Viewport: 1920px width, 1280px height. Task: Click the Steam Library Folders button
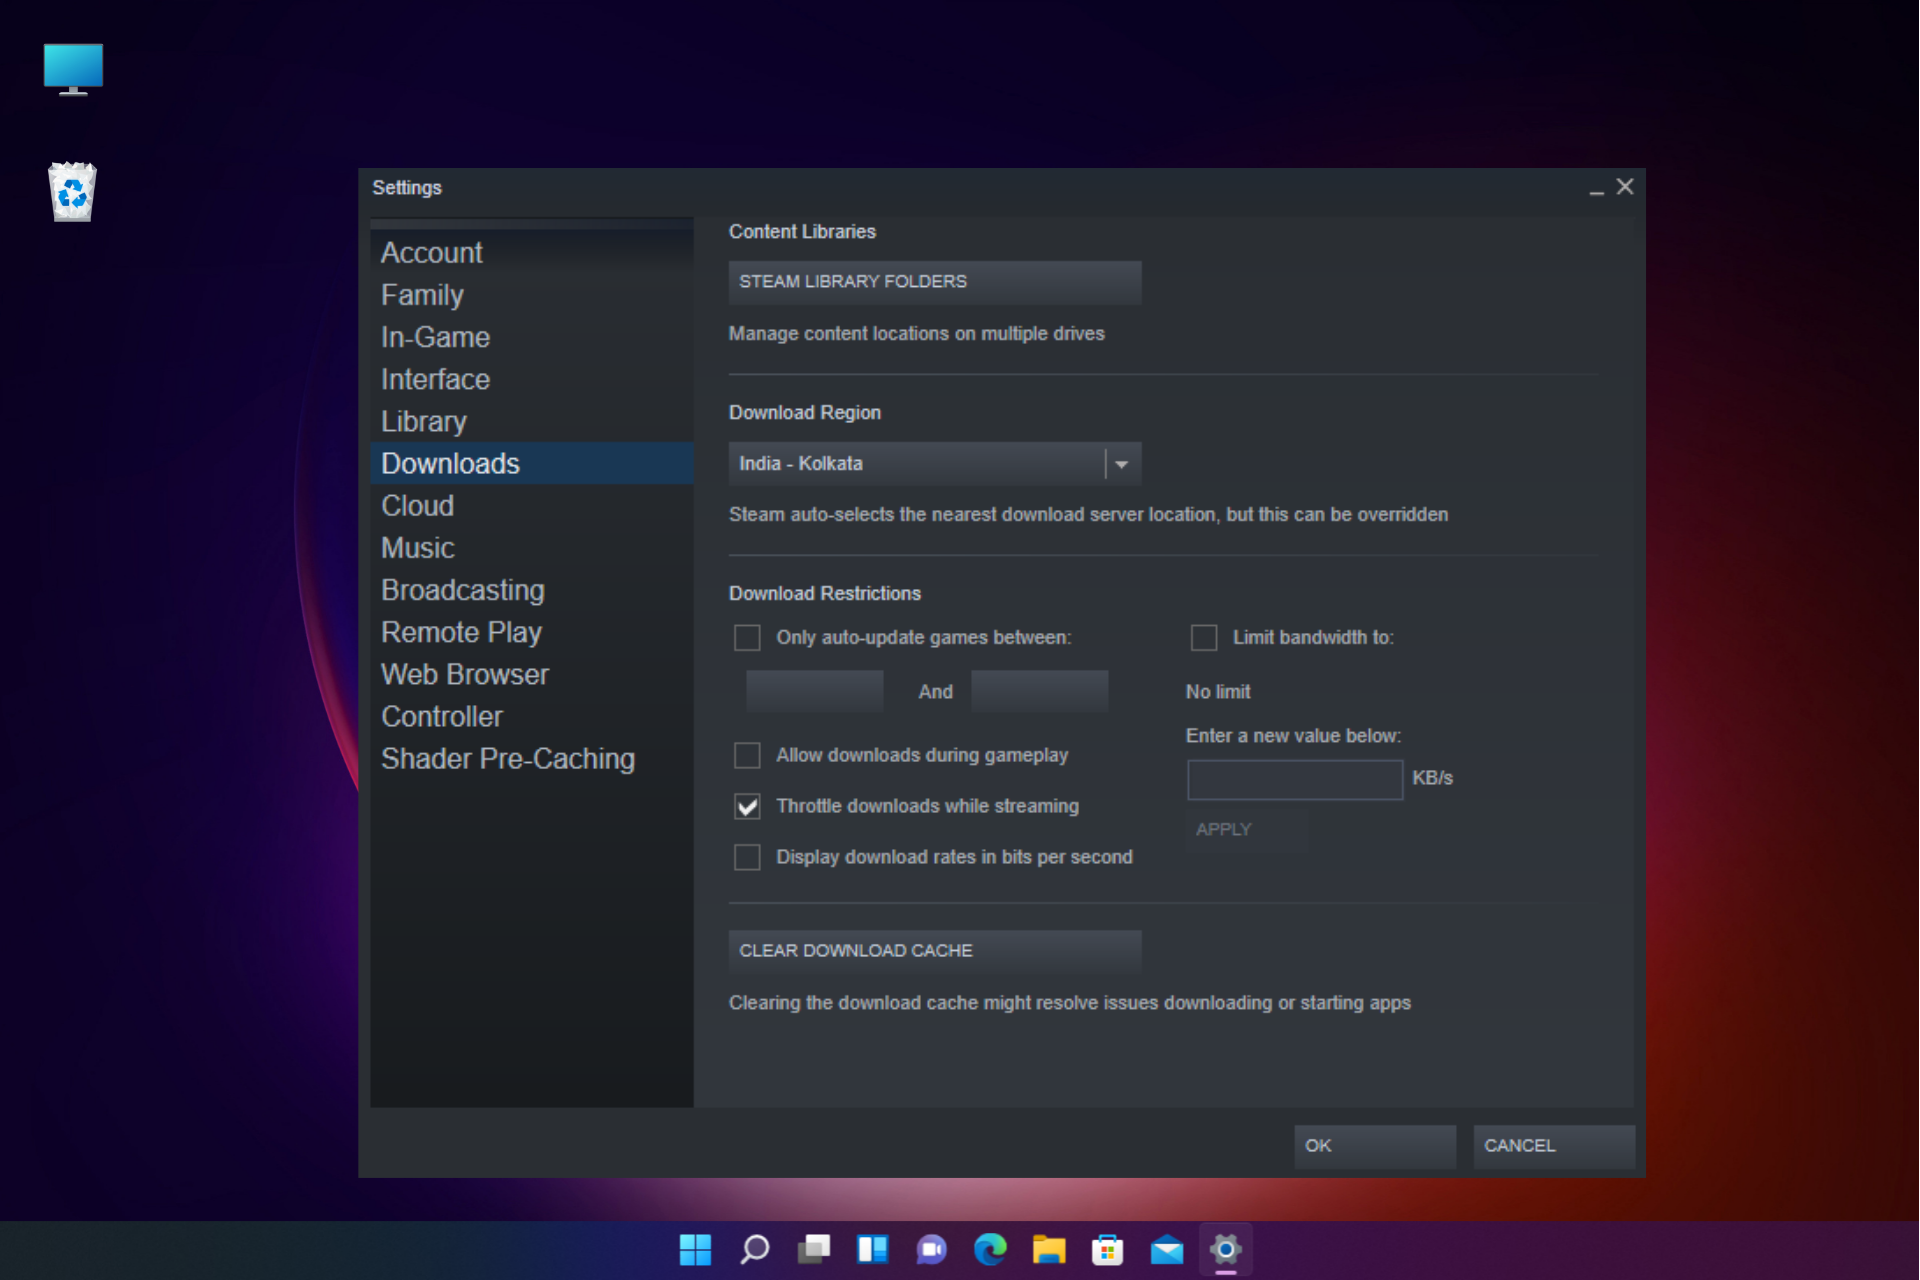click(933, 281)
